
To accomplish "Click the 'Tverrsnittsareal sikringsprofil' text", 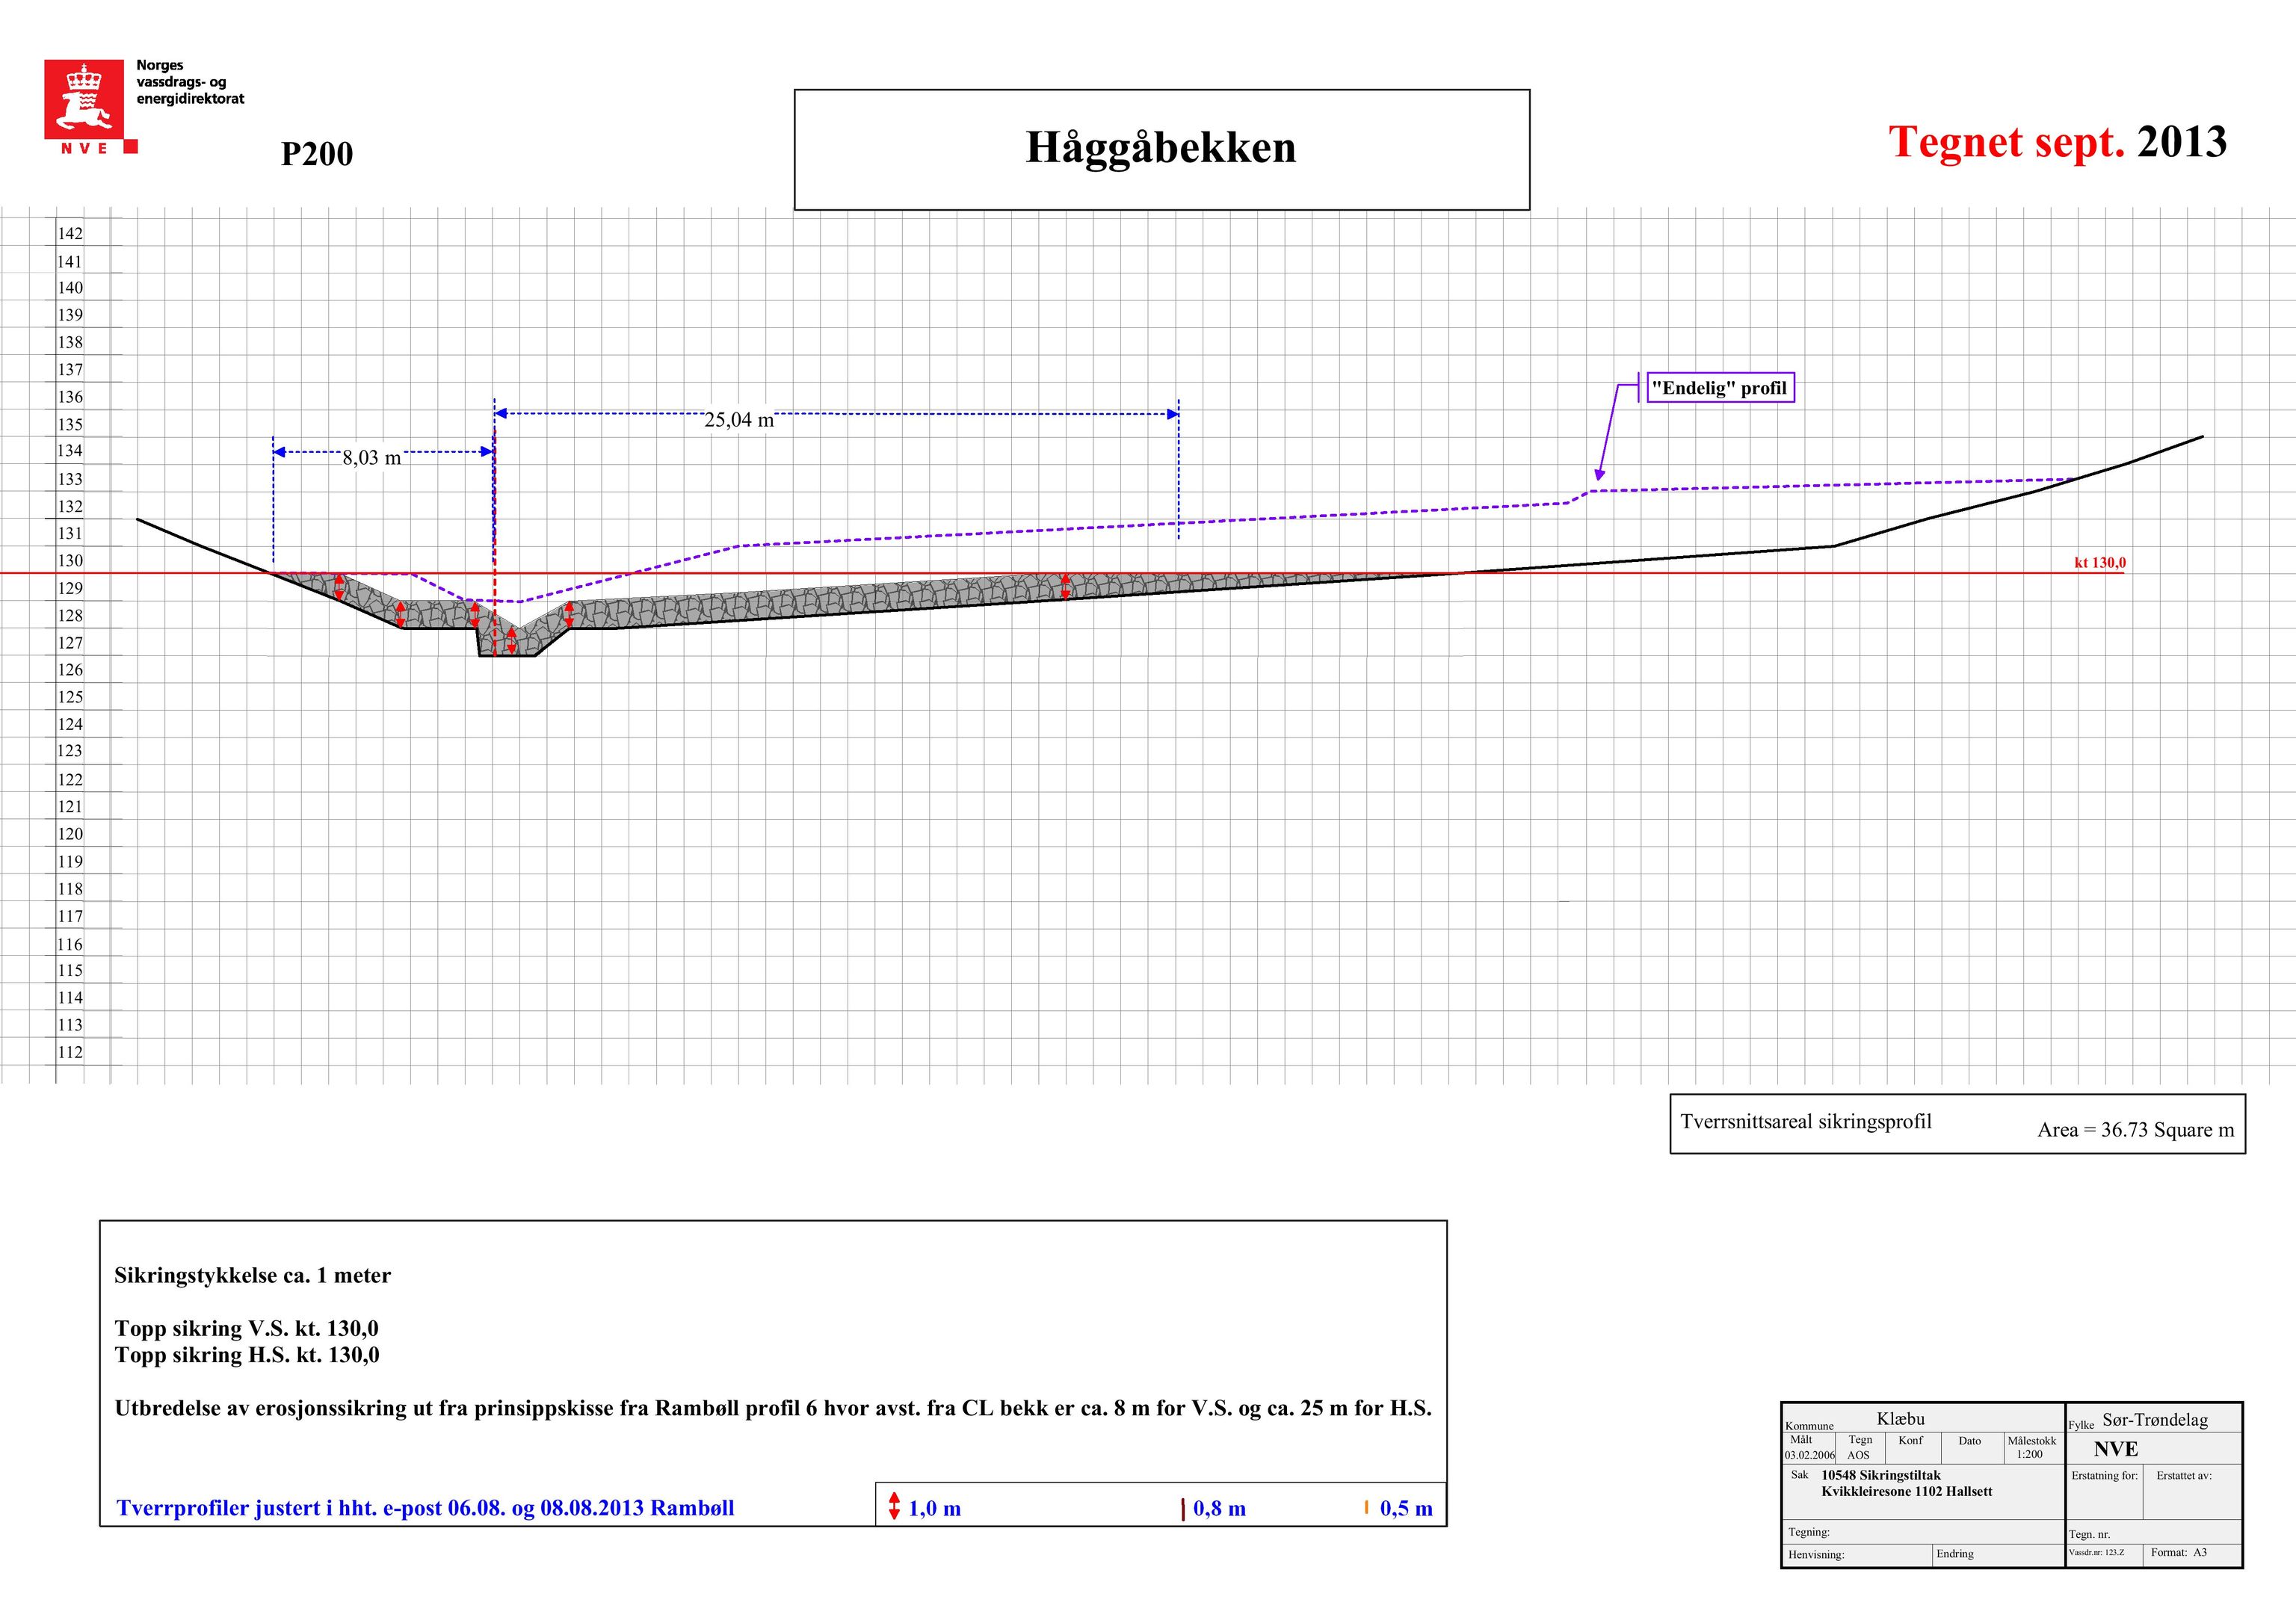I will tap(1806, 1122).
